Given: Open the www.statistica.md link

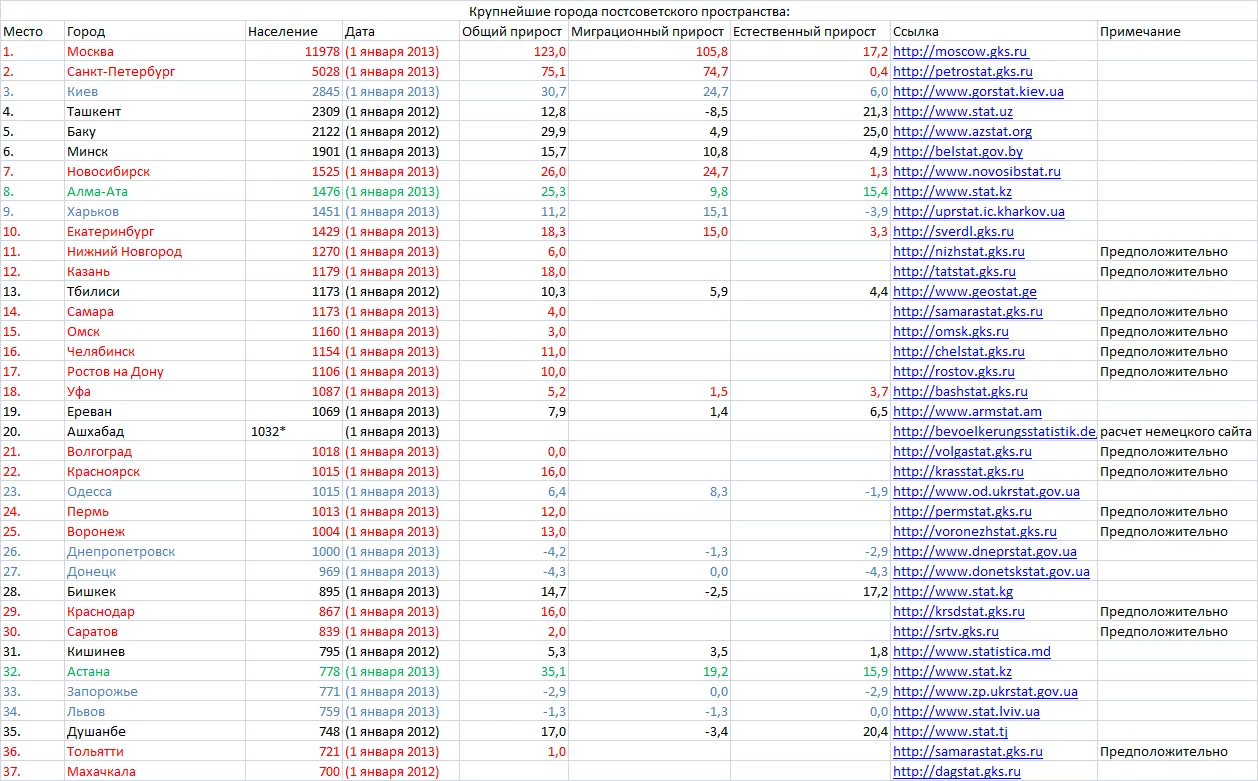Looking at the screenshot, I should 971,651.
